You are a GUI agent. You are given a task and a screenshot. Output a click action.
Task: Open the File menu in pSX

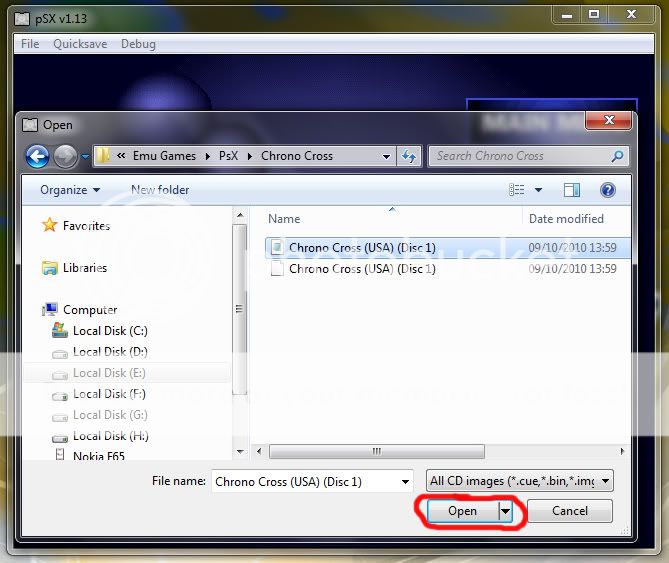tap(30, 44)
